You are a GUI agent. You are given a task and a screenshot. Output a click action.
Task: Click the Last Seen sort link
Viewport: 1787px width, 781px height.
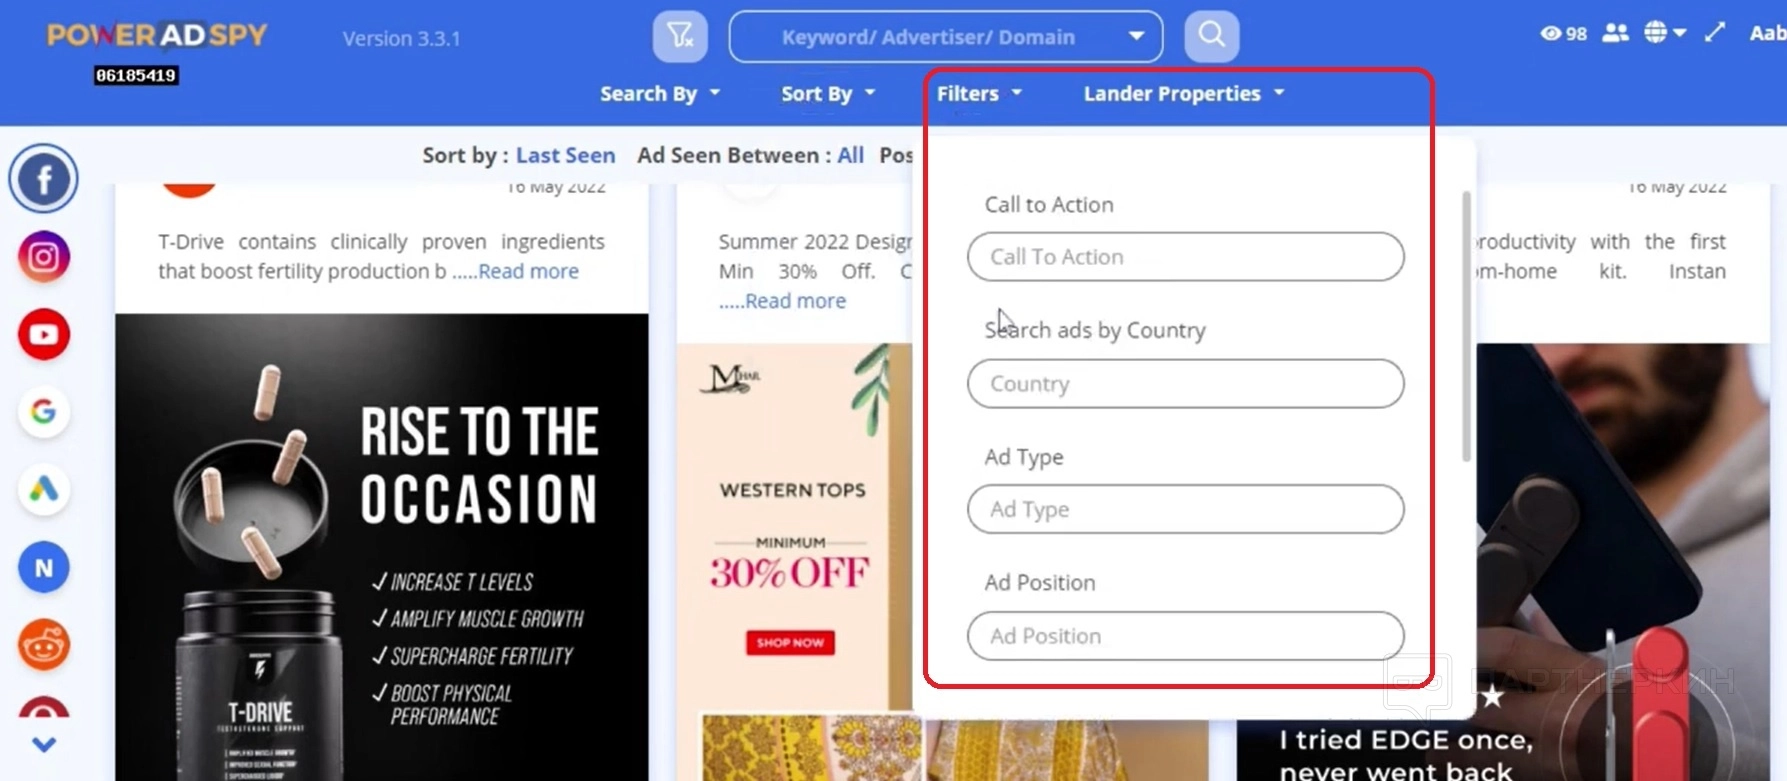[565, 156]
